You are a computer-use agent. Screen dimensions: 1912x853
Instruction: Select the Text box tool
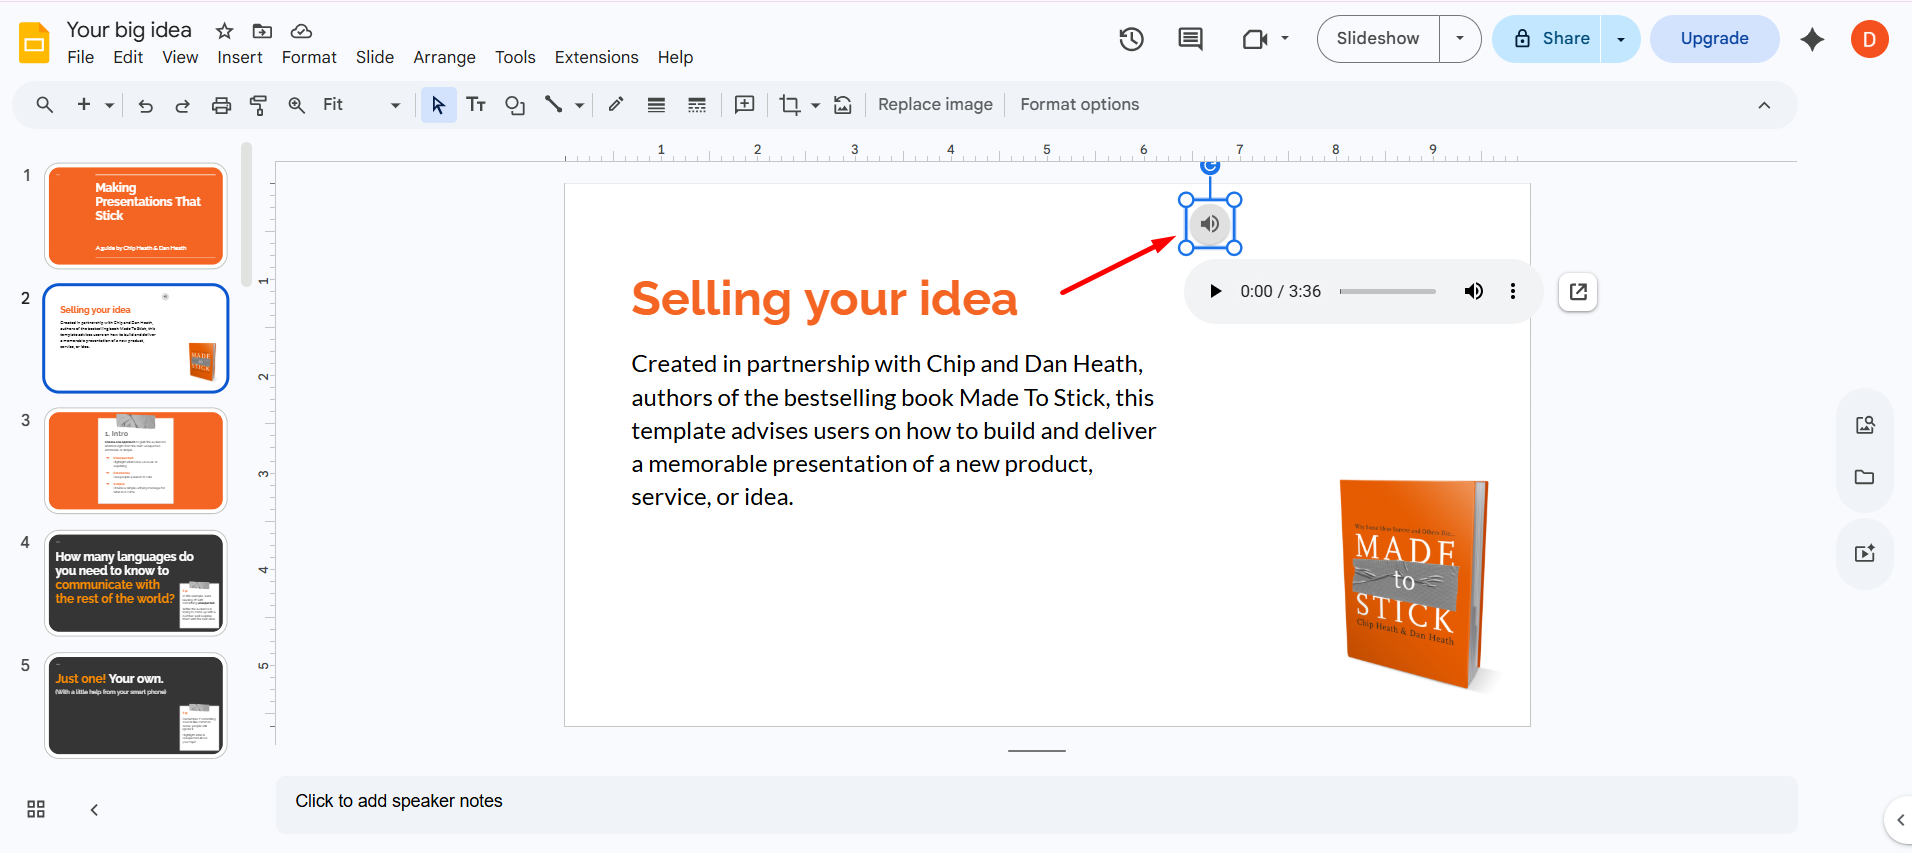[476, 105]
